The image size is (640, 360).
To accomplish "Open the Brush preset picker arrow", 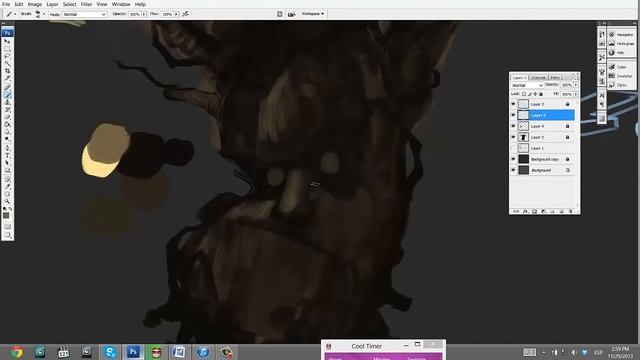I will [44, 14].
